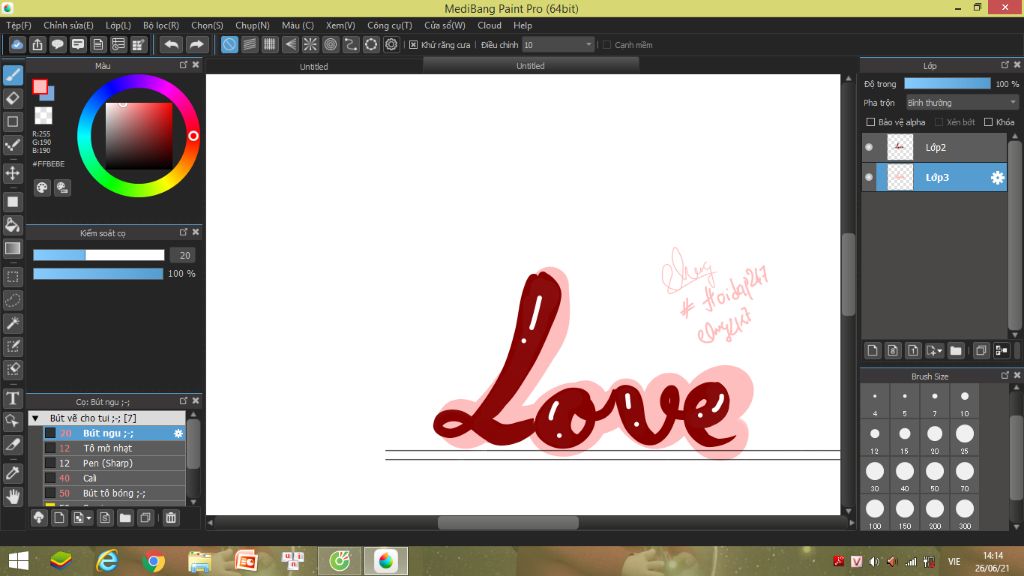Screen dimensions: 1024x576
Task: Add a layer folder in Lớp panel
Action: 956,351
